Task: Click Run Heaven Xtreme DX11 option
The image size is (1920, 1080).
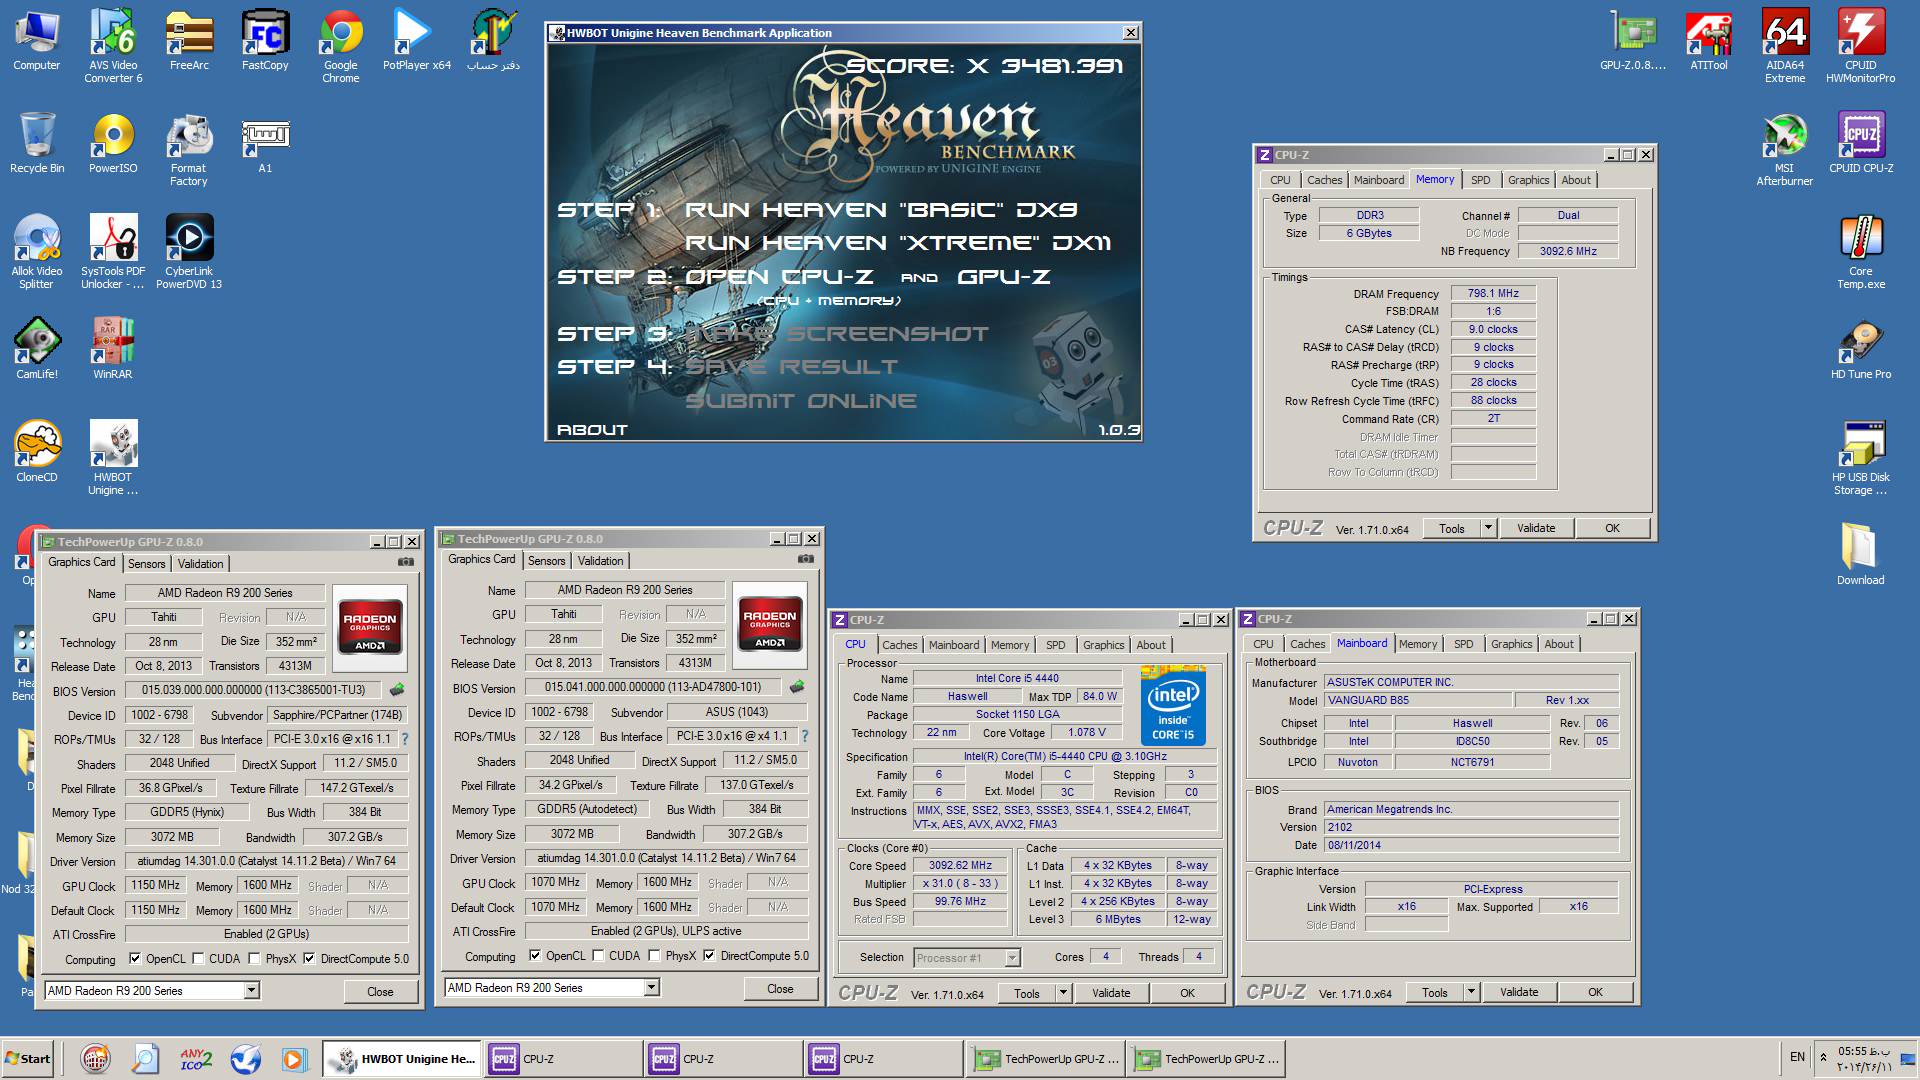Action: [897, 243]
